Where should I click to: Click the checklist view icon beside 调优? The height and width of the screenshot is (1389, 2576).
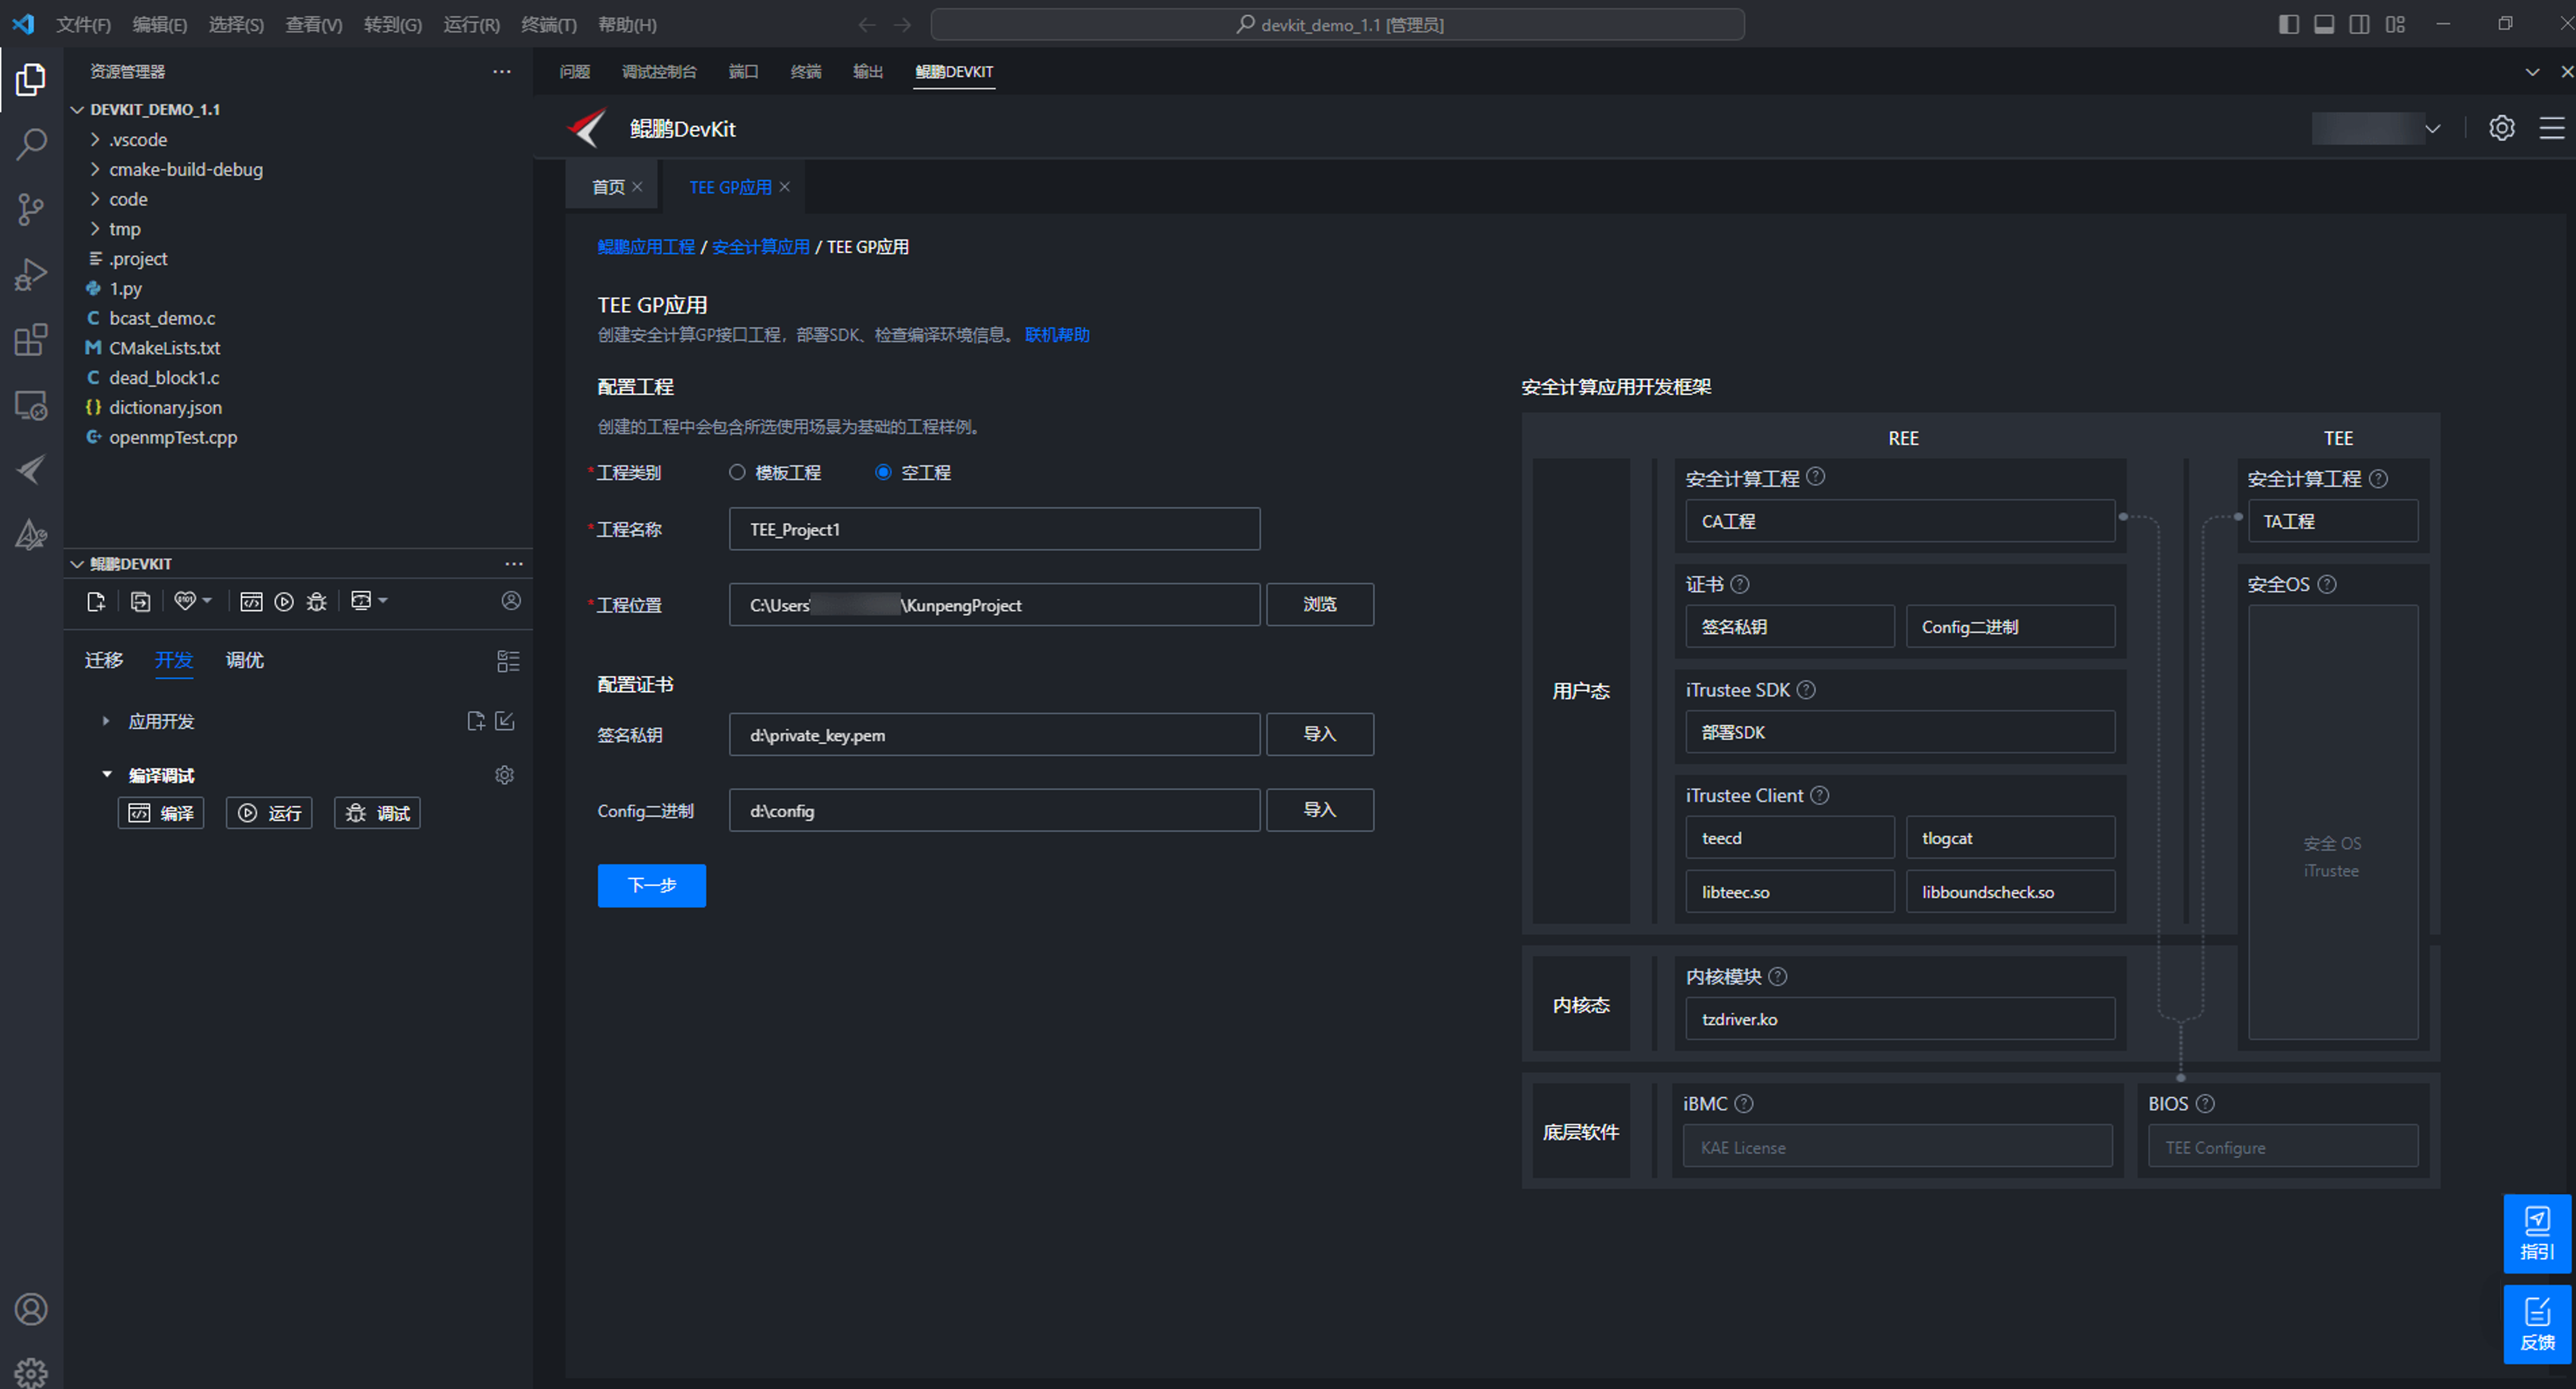(508, 661)
